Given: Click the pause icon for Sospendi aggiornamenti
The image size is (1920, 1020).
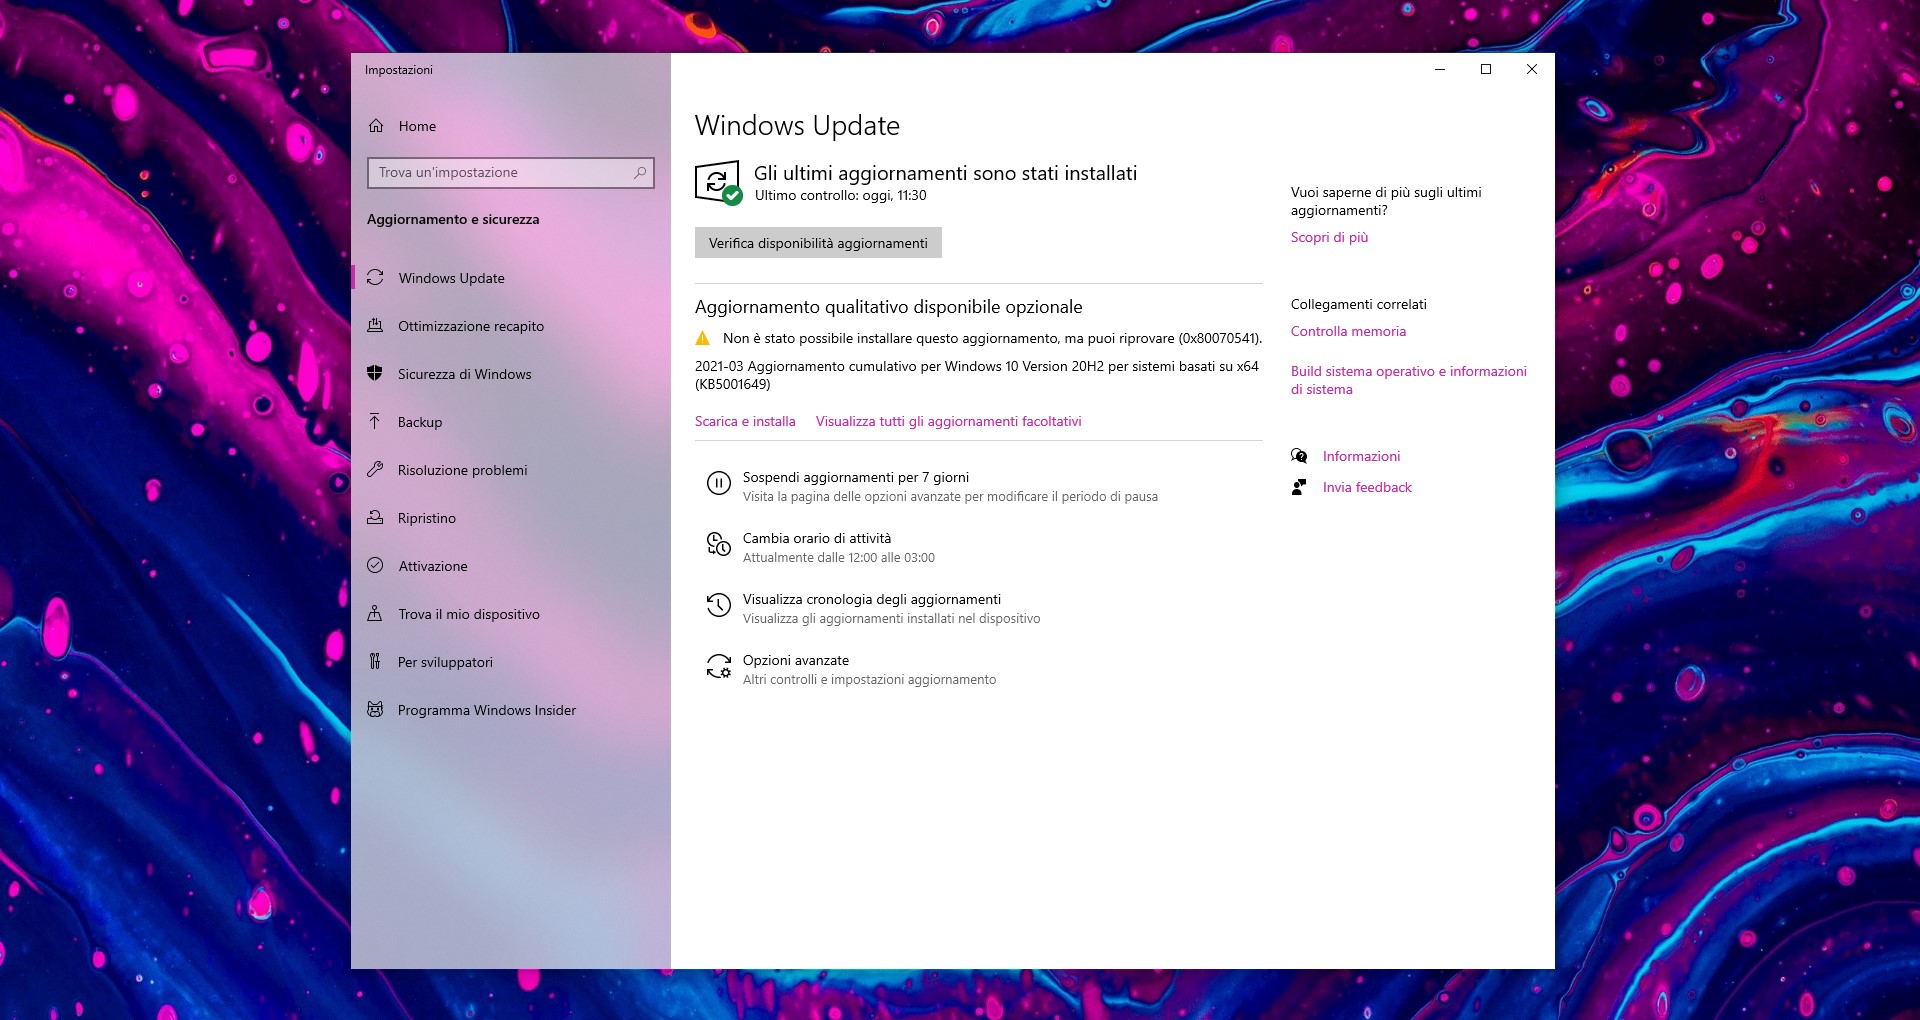Looking at the screenshot, I should (718, 484).
